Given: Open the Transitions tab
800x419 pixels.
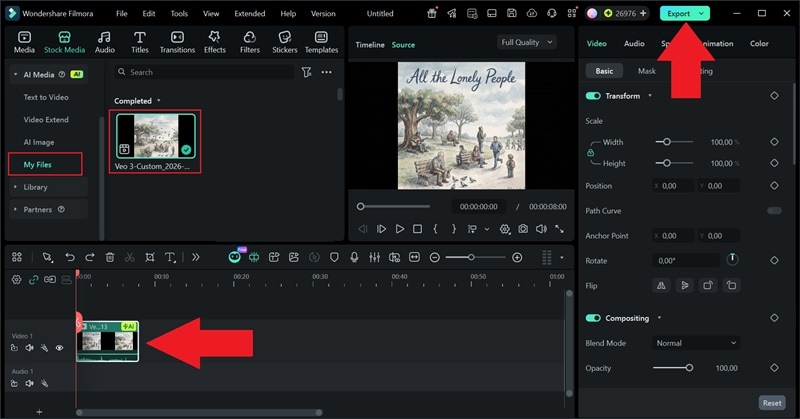Looking at the screenshot, I should tap(177, 42).
